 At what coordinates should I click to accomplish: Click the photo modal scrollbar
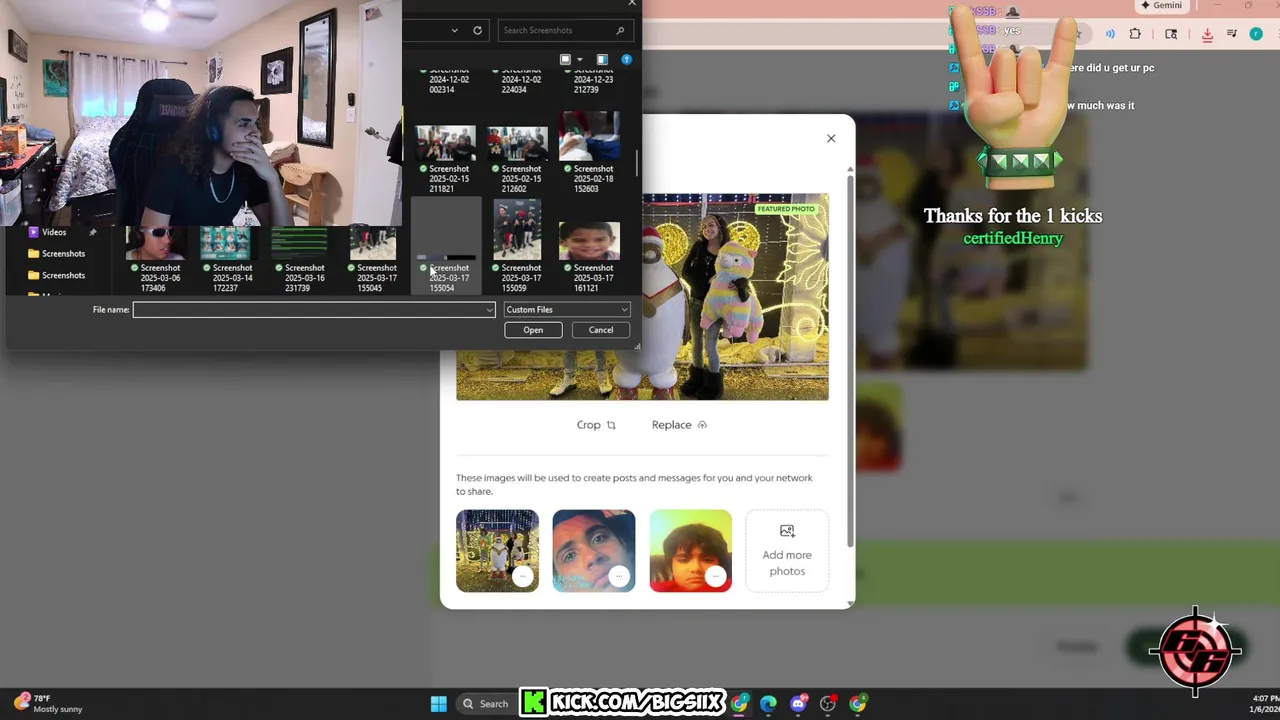[x=850, y=360]
